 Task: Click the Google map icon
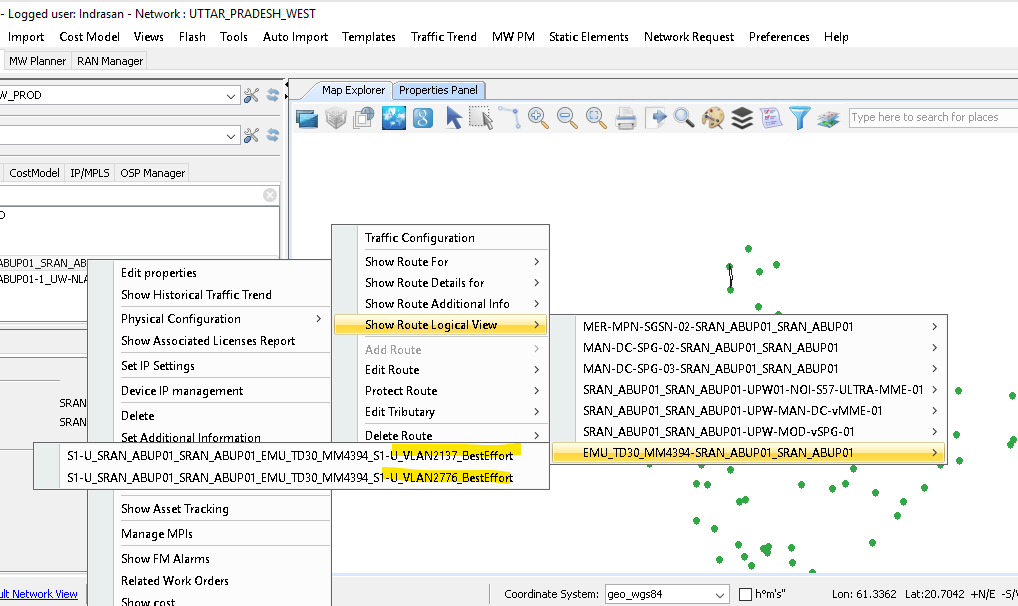(x=423, y=118)
